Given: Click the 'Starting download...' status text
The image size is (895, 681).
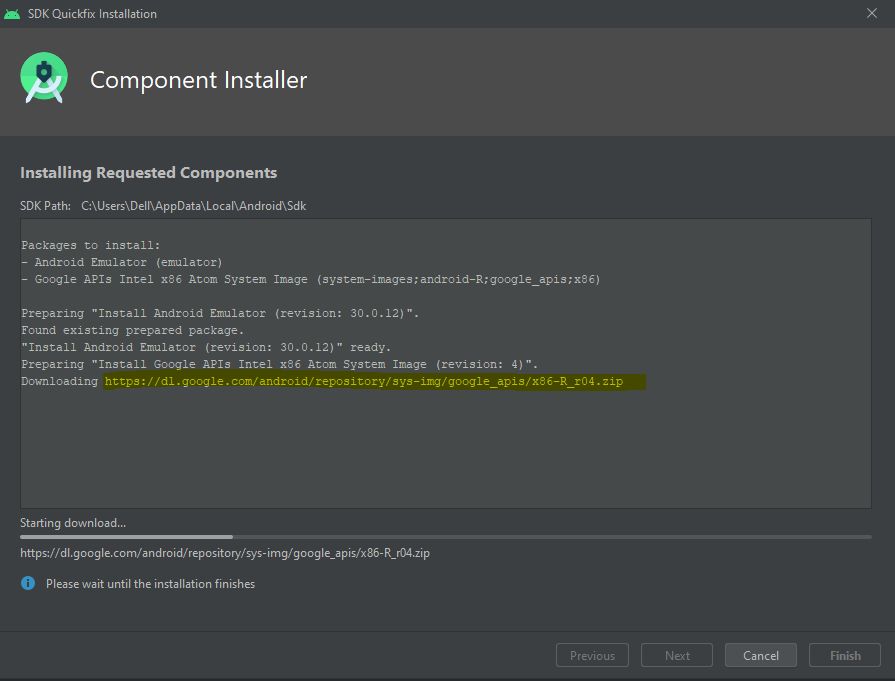Looking at the screenshot, I should tap(73, 523).
